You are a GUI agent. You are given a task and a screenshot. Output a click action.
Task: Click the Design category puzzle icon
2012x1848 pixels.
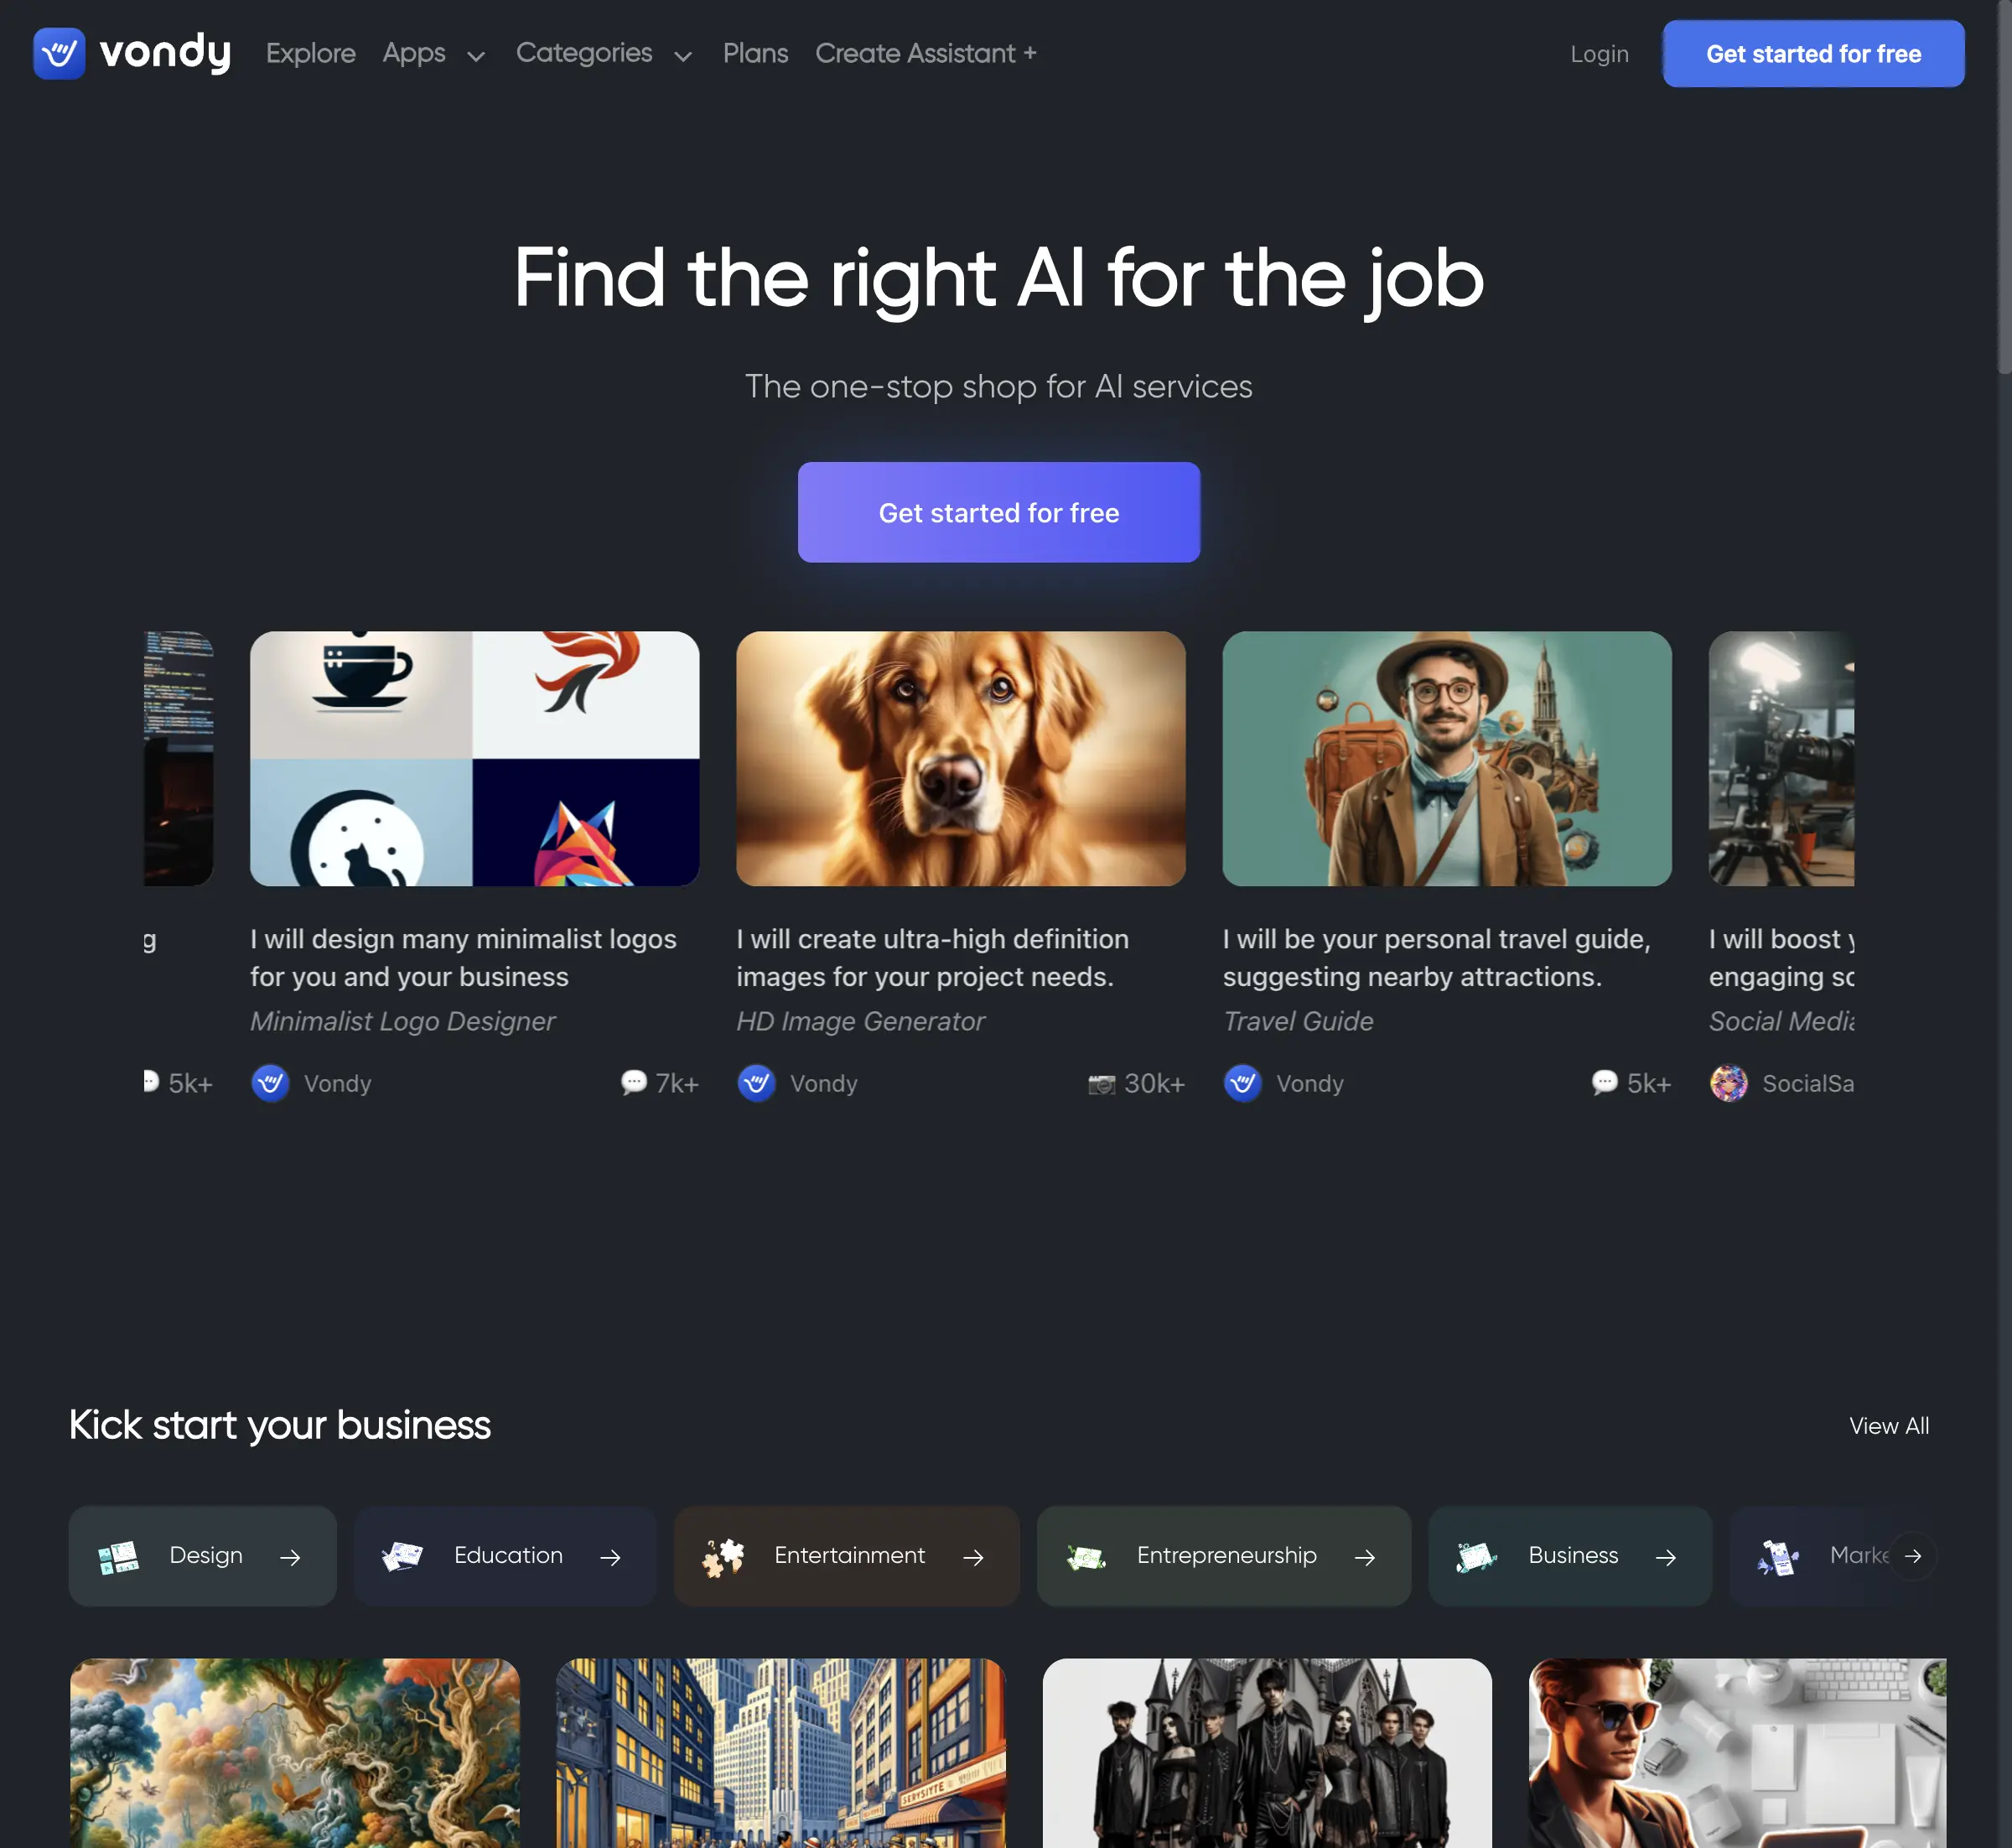119,1556
